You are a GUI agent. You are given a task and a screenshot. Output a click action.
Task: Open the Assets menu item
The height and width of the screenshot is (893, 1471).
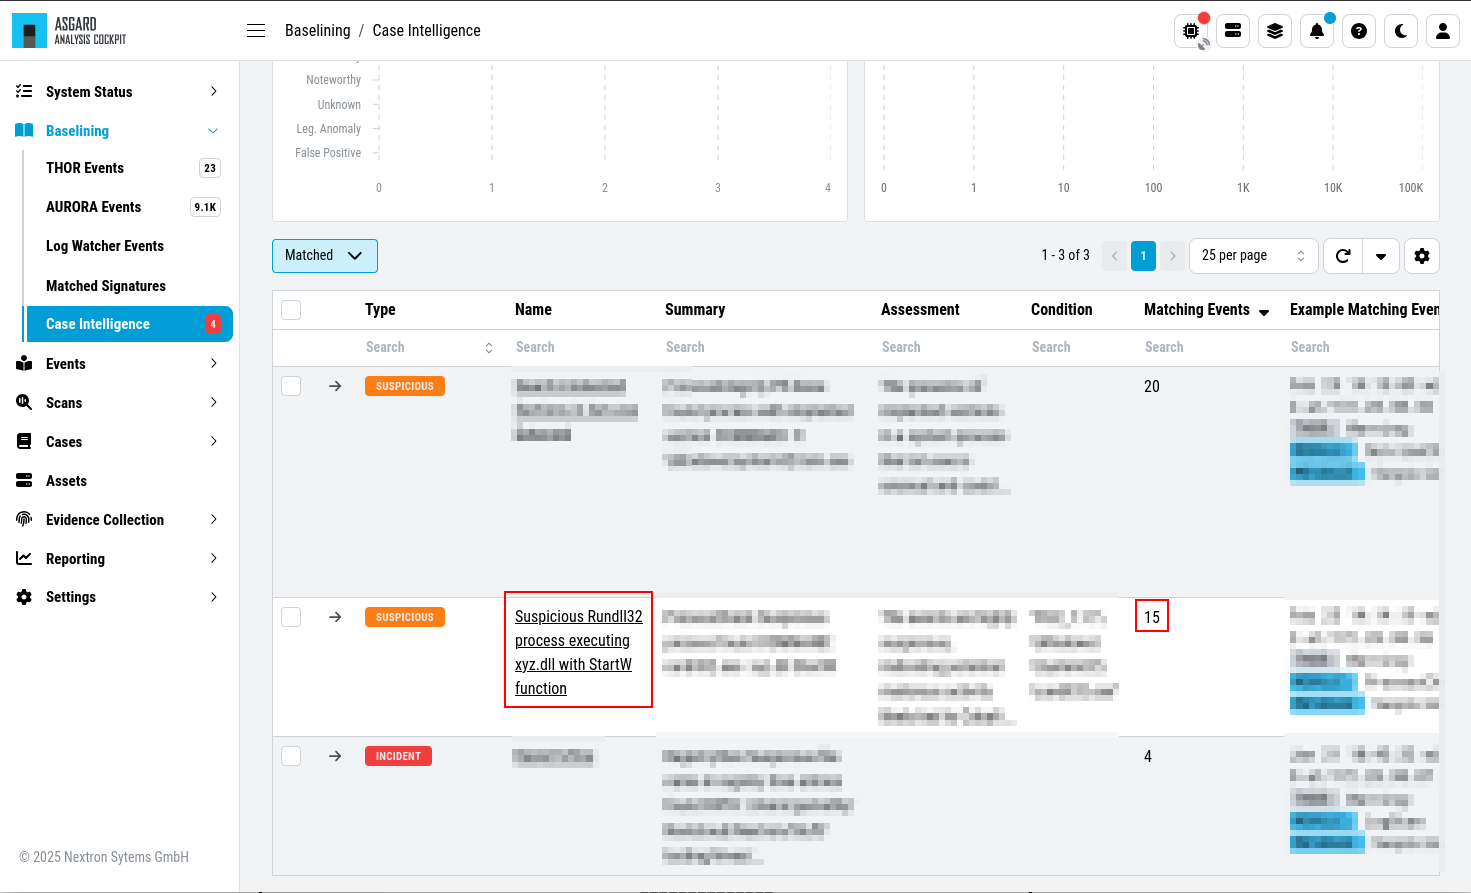66,481
